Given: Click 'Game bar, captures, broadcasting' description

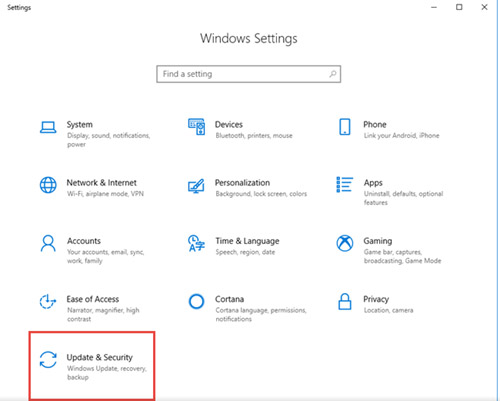Looking at the screenshot, I should tap(402, 256).
